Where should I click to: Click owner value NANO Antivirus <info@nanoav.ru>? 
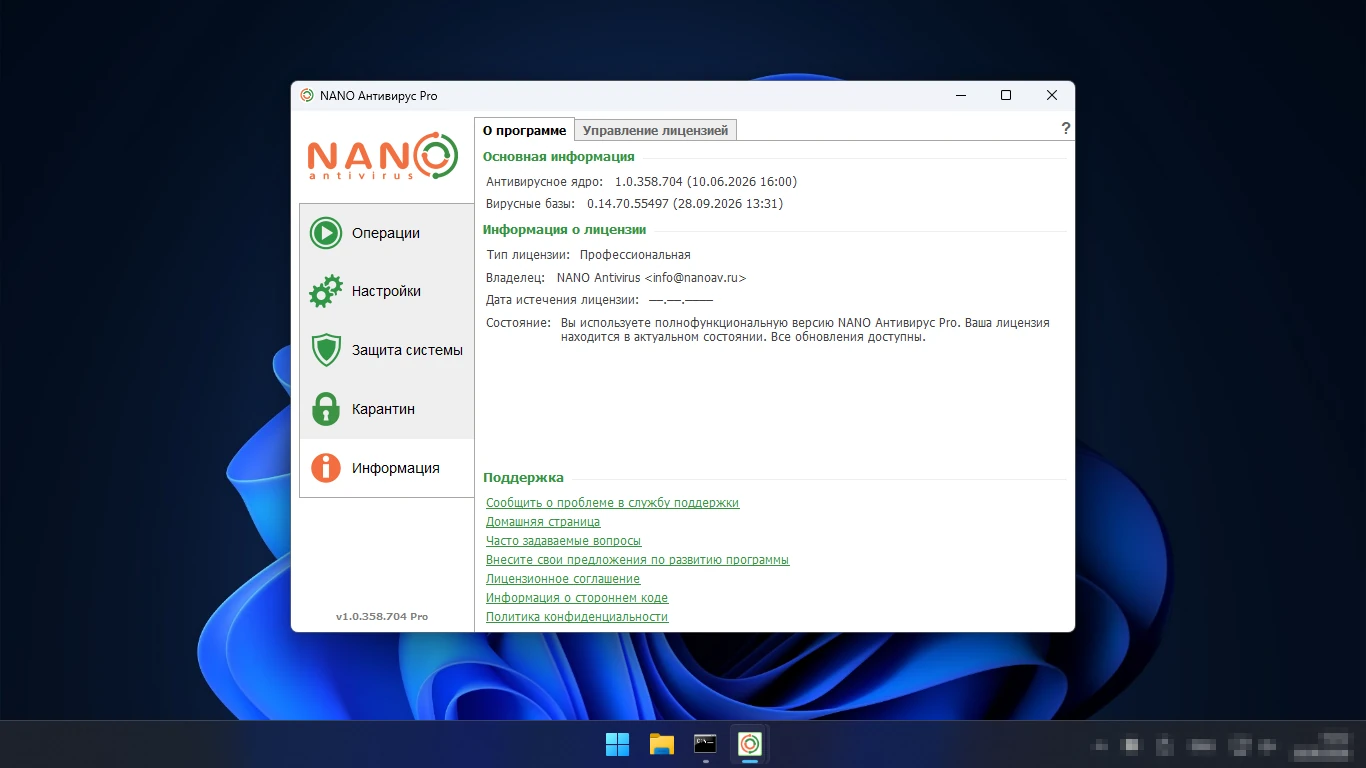coord(651,278)
